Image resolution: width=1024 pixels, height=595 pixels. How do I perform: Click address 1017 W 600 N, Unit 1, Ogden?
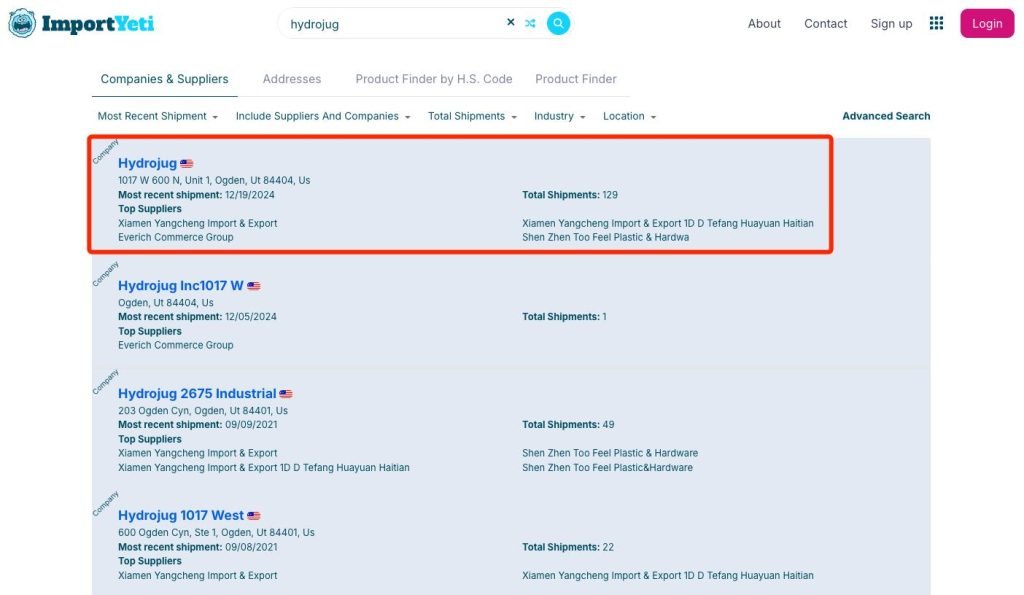(214, 180)
